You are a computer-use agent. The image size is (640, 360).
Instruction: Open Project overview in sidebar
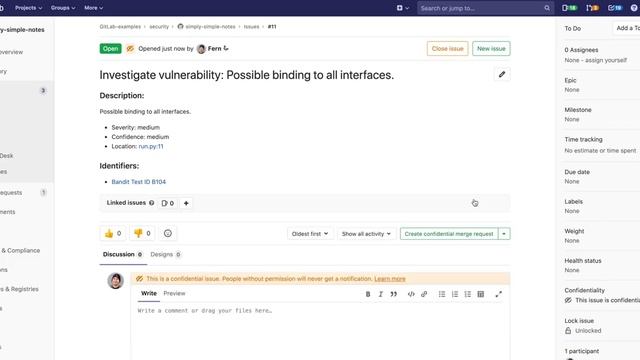coord(11,52)
